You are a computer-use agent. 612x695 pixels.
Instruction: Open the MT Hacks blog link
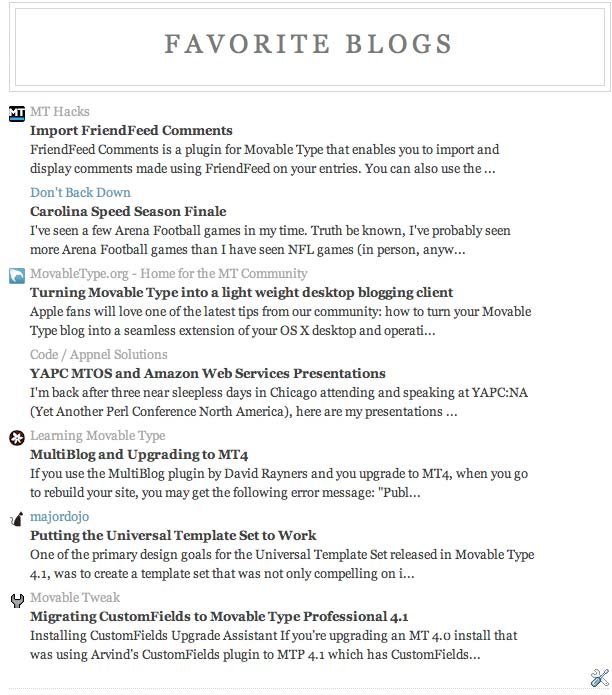click(x=60, y=111)
